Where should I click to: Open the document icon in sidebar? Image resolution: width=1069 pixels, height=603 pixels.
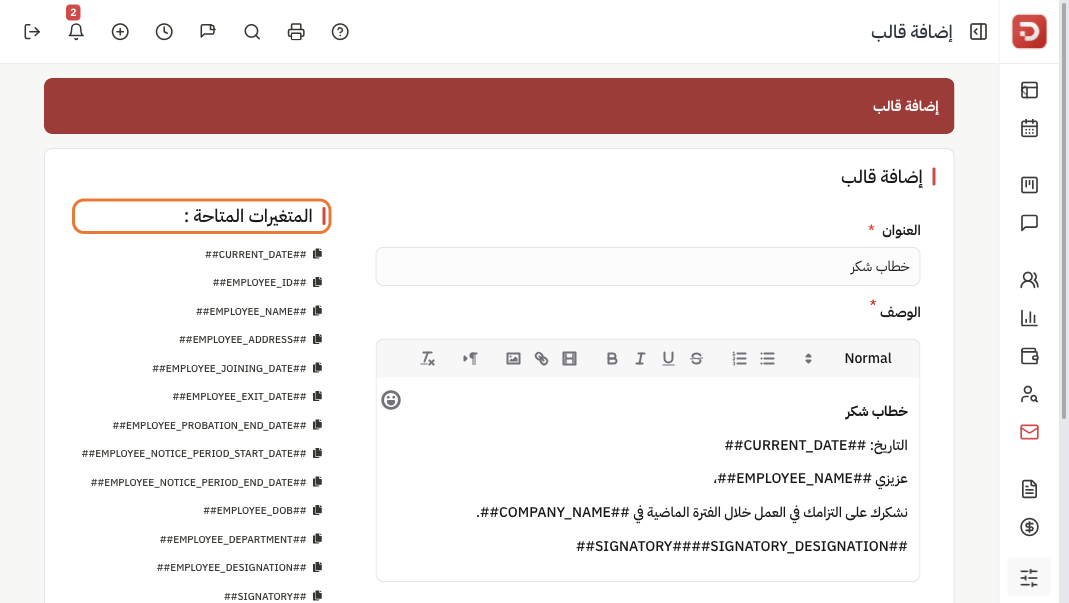coord(1029,489)
